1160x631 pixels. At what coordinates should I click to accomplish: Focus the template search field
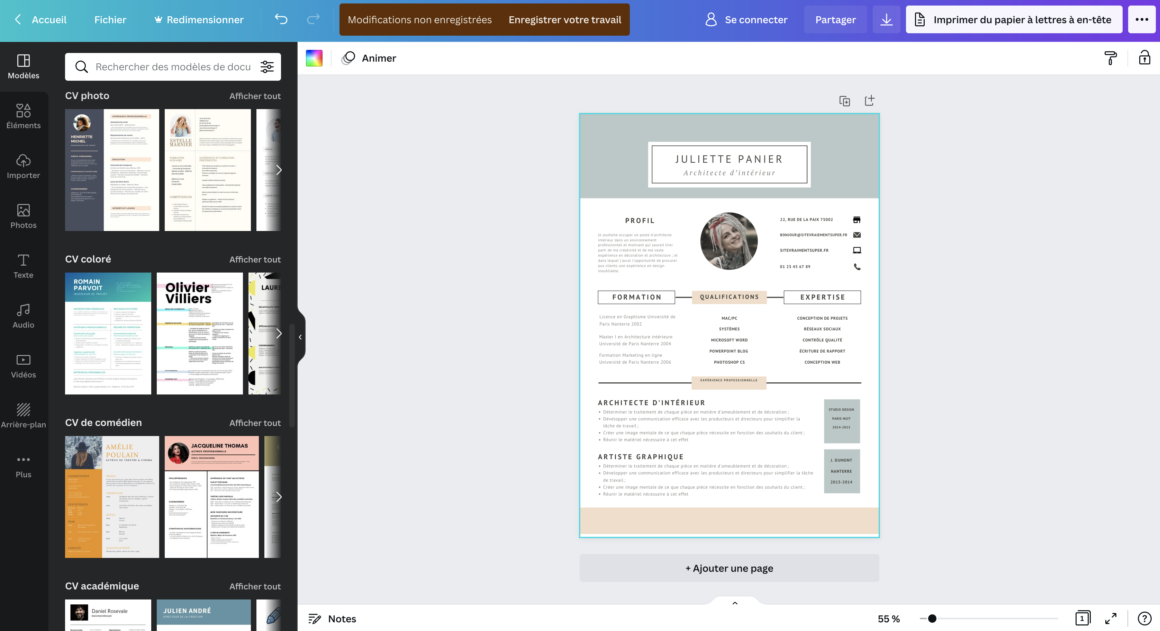(x=173, y=67)
